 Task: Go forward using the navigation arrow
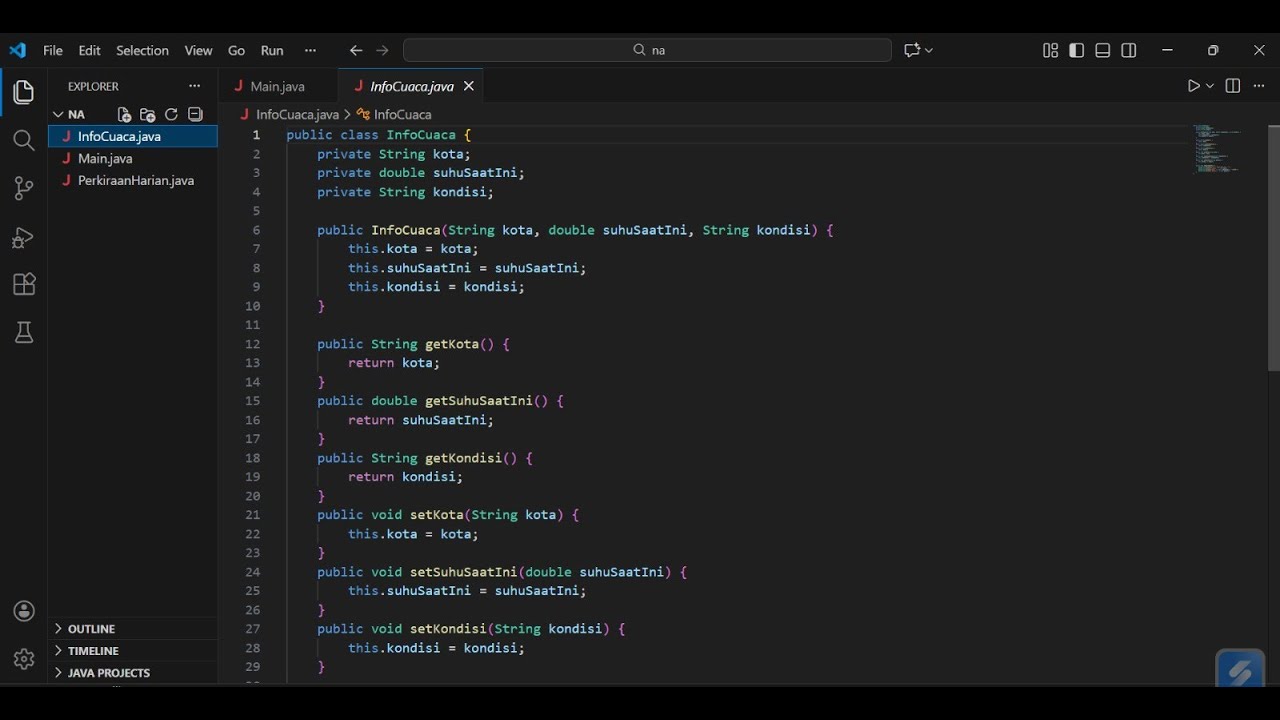(x=382, y=50)
